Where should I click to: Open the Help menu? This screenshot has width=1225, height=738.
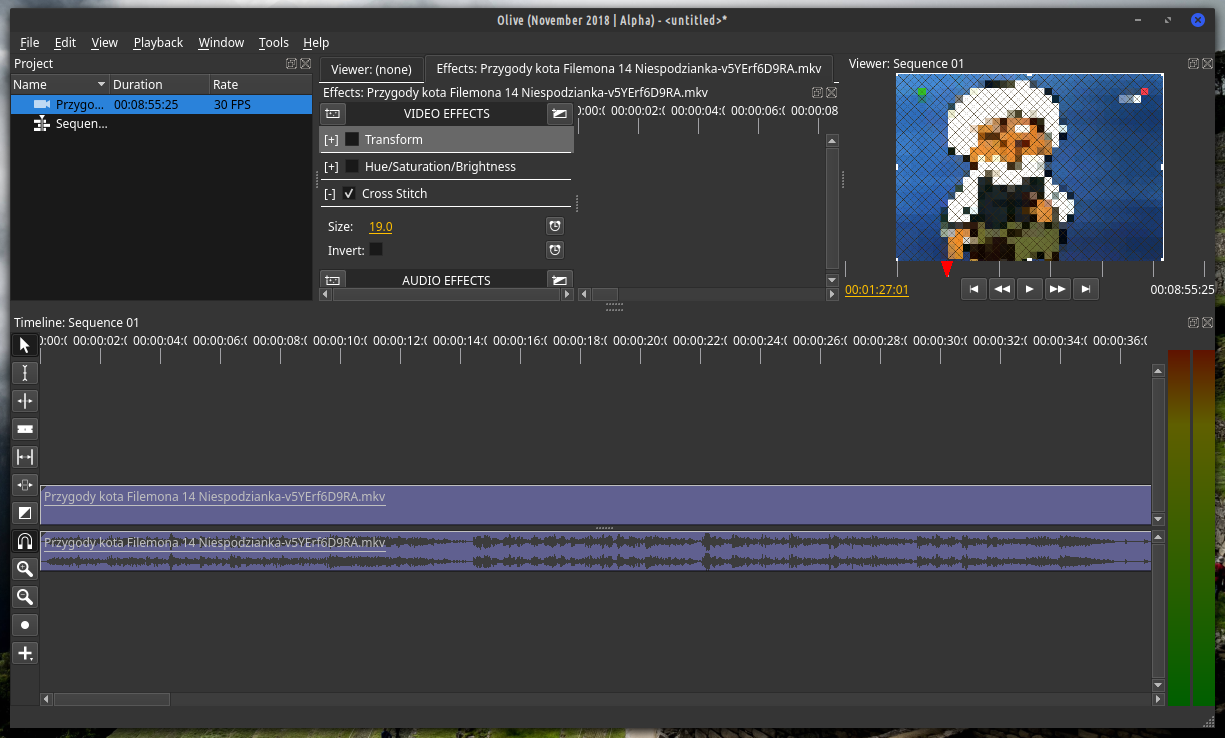coord(316,43)
